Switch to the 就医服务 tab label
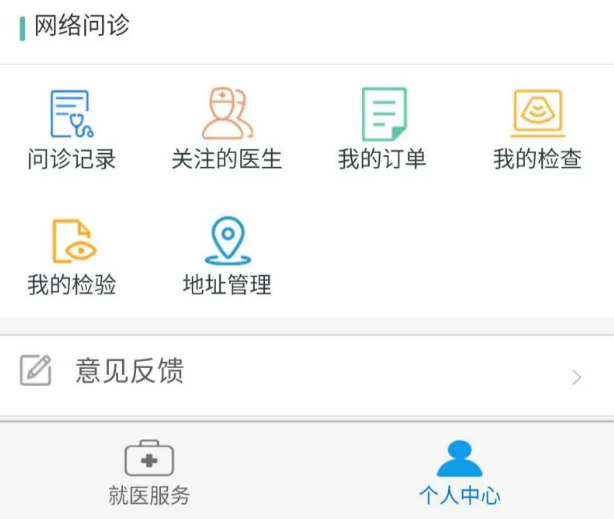614x519 pixels. point(149,495)
